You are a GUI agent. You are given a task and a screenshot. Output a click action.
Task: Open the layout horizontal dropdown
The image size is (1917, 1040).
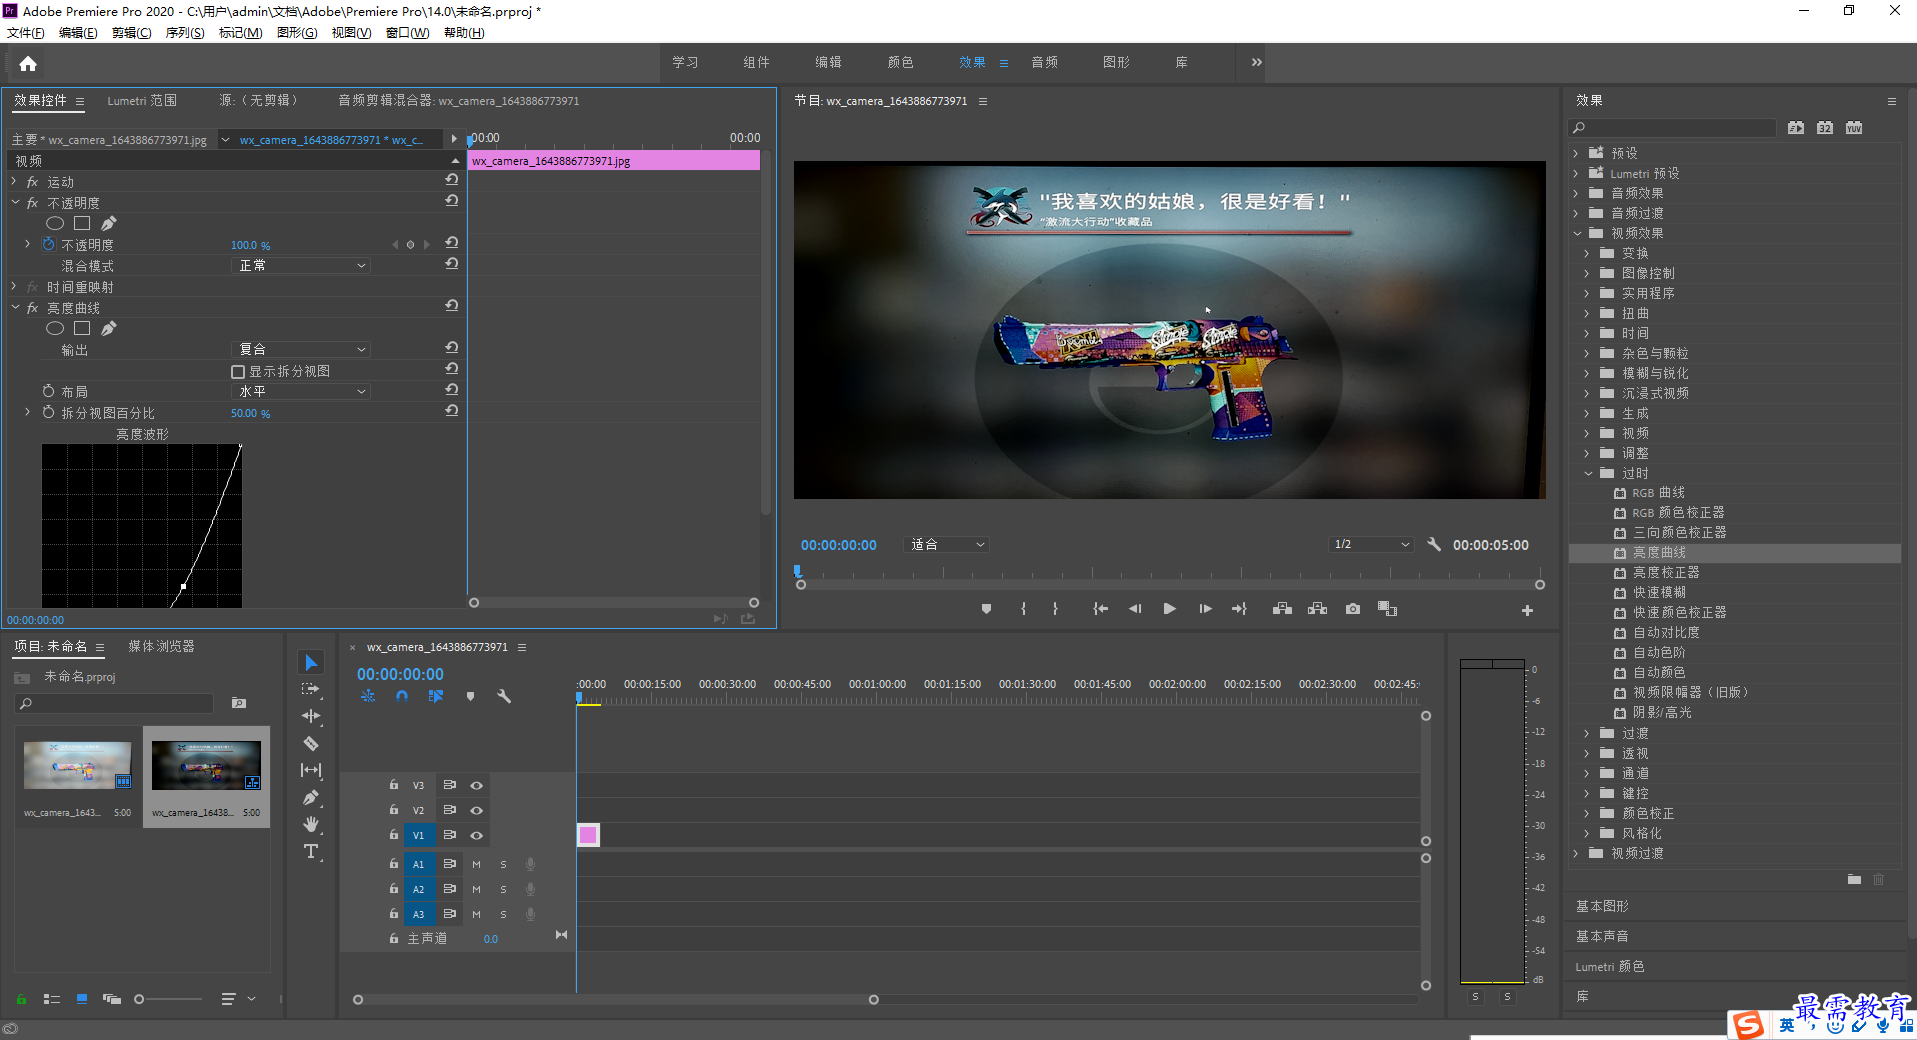301,392
